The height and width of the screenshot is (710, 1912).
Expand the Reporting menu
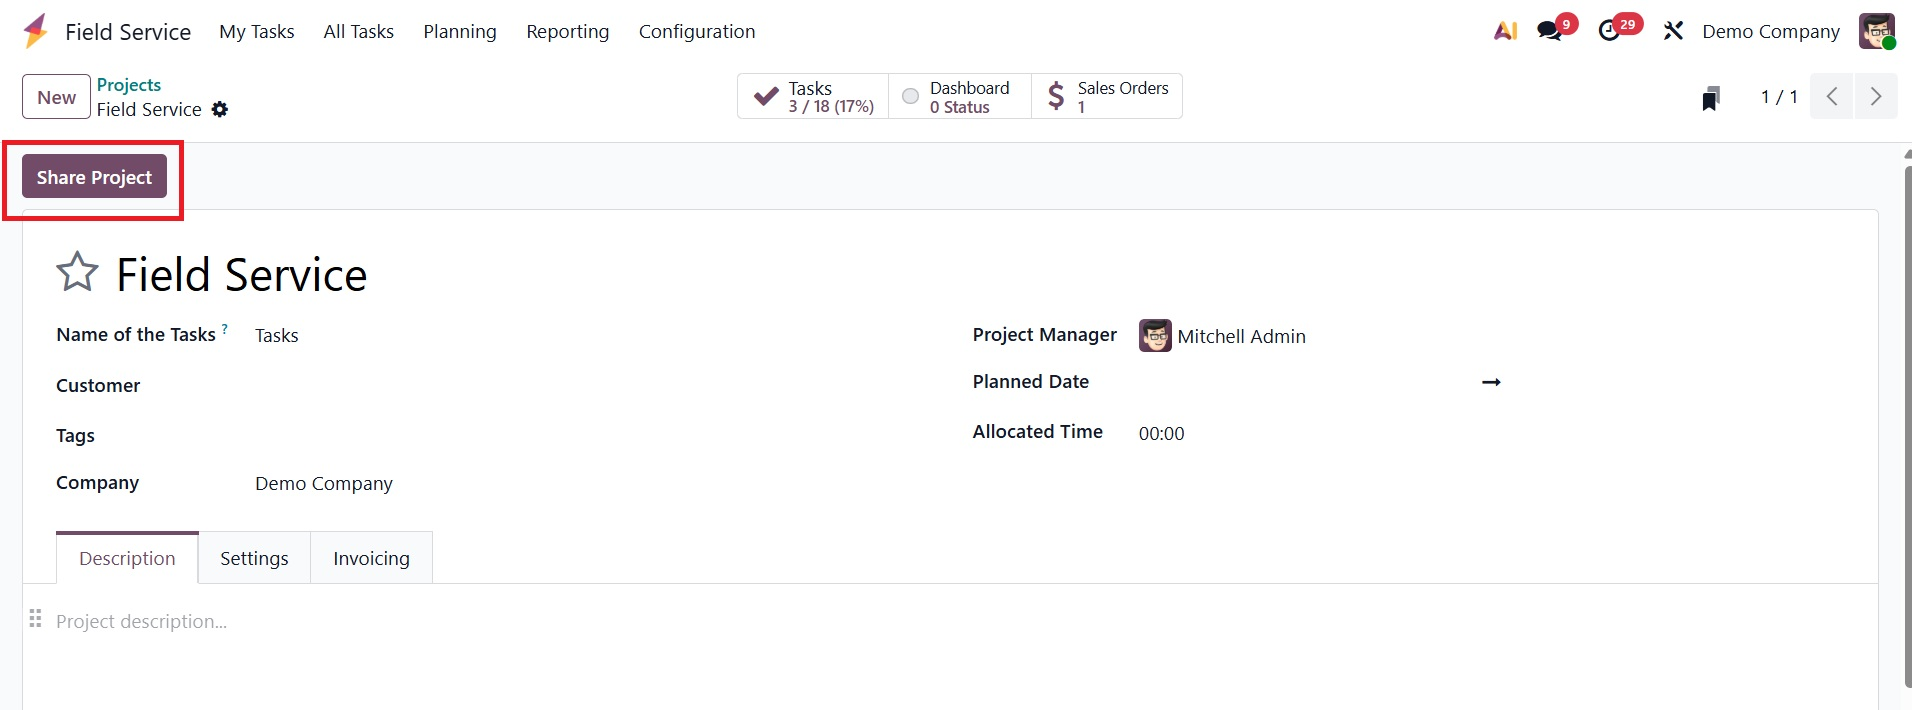[567, 31]
